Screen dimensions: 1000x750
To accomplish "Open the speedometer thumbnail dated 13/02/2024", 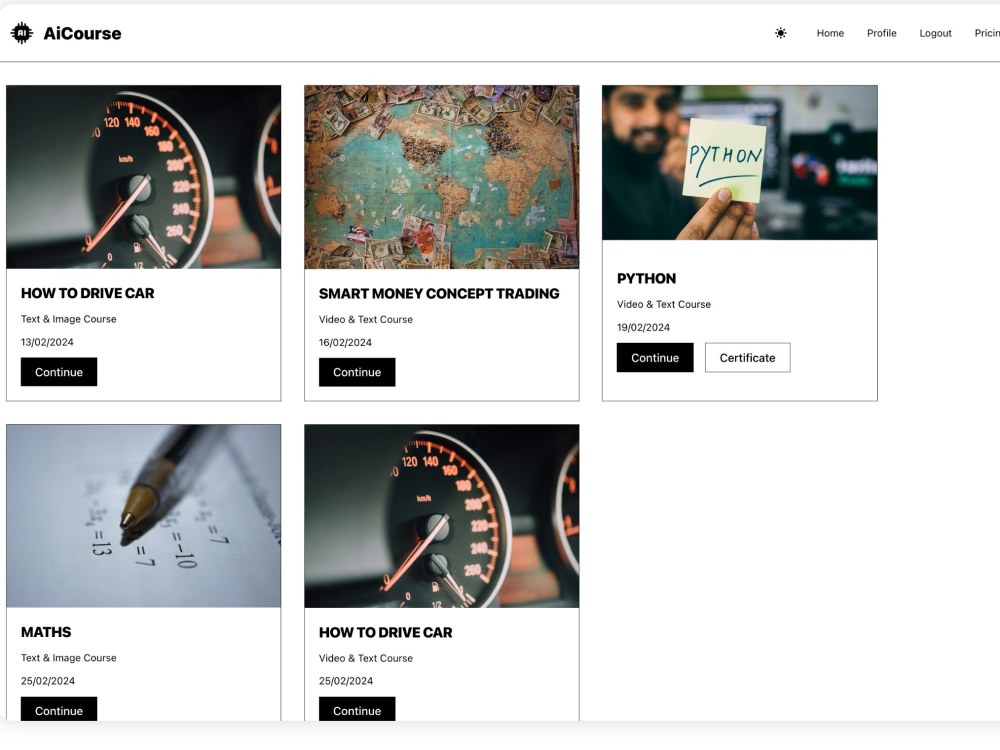I will pyautogui.click(x=143, y=177).
